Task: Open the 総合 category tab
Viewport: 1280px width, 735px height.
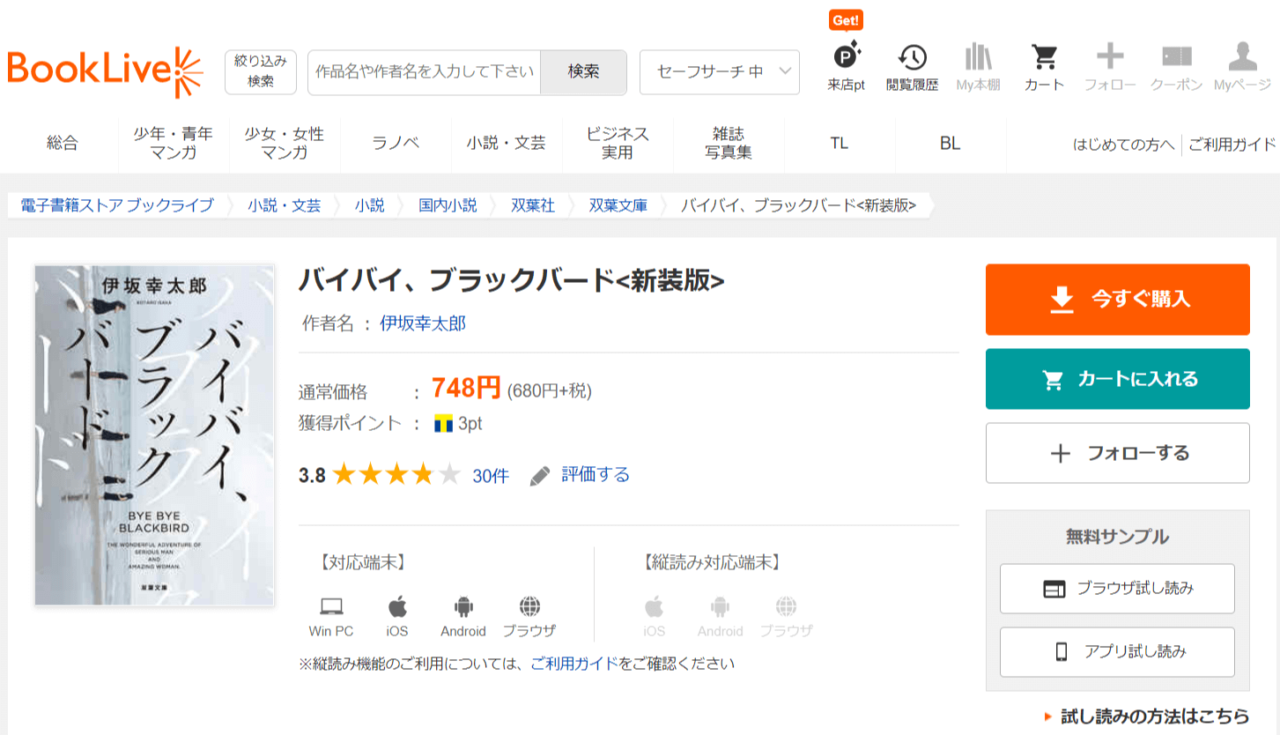Action: pos(62,143)
